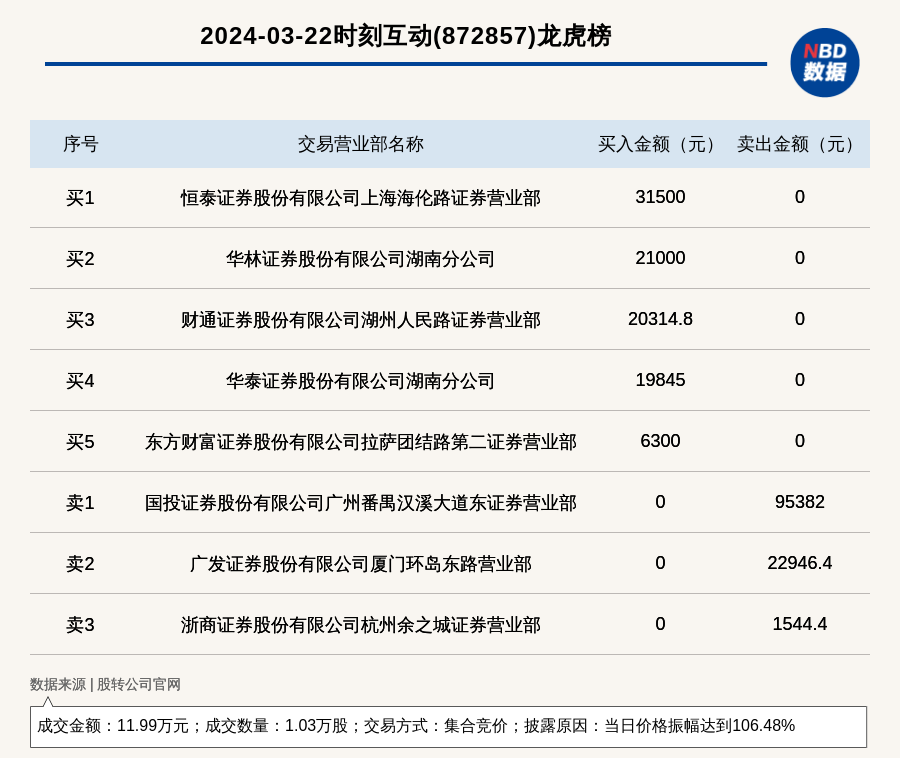The width and height of the screenshot is (900, 758).
Task: Select 国投证券股份有限公司广州番禺汉溪大道东证券营业部
Action: click(x=360, y=503)
